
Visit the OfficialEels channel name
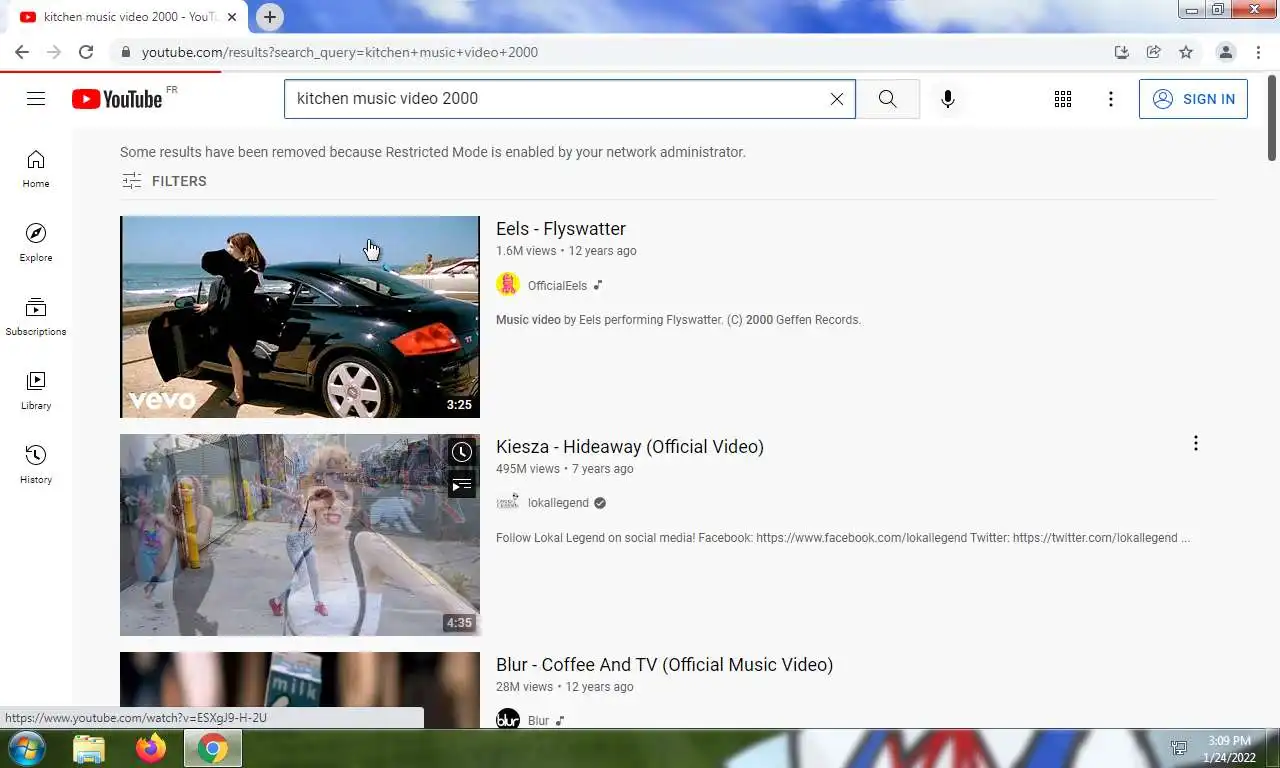557,285
